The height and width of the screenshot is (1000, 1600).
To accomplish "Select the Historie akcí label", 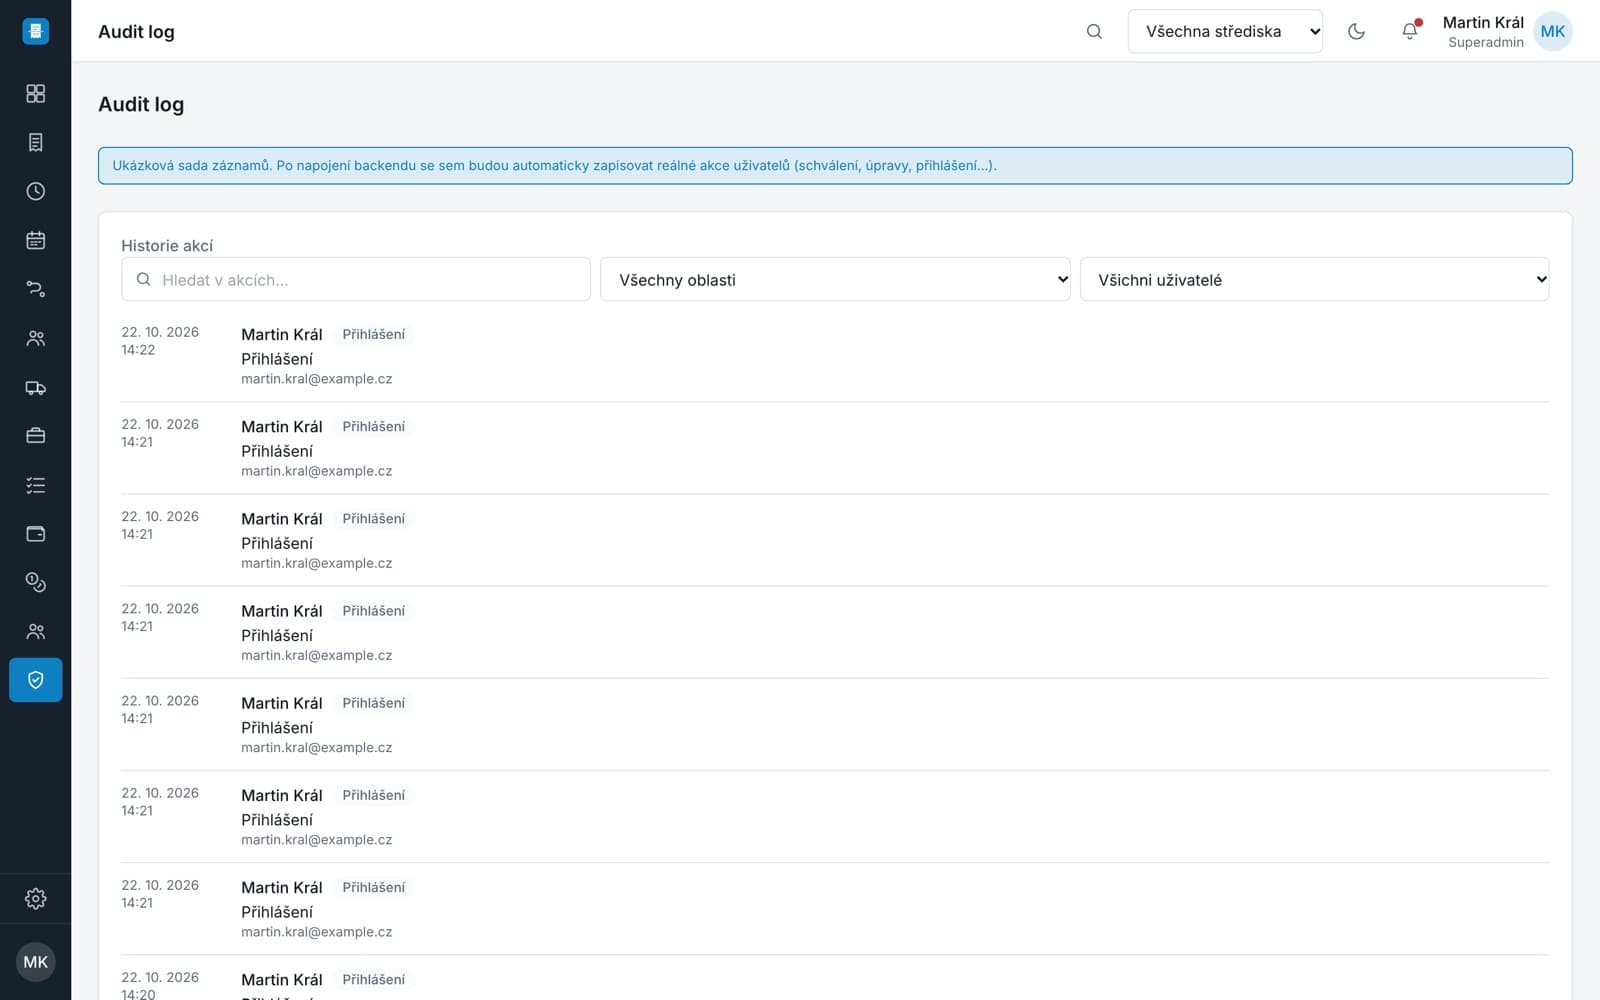I will (x=167, y=245).
